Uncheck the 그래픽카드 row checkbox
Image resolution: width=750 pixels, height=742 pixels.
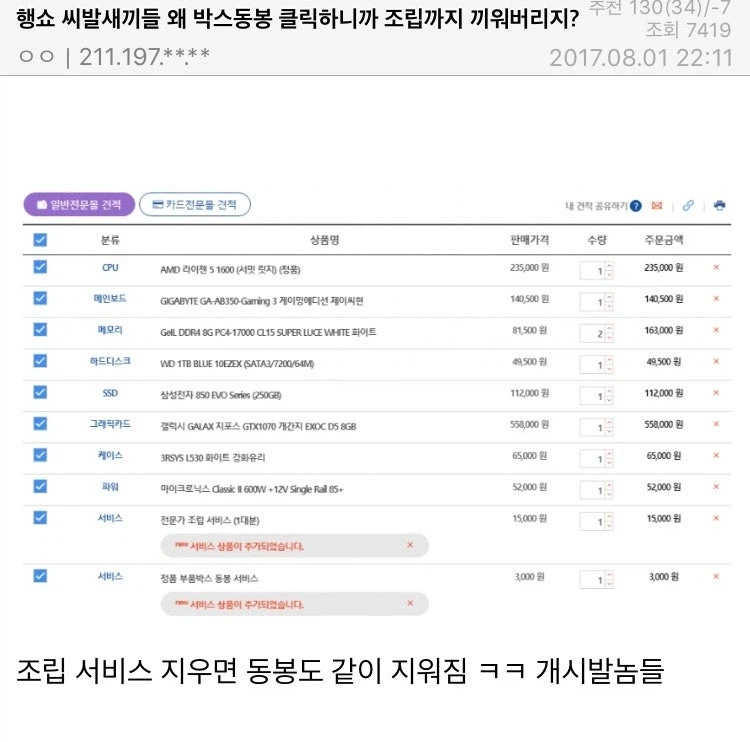click(40, 424)
